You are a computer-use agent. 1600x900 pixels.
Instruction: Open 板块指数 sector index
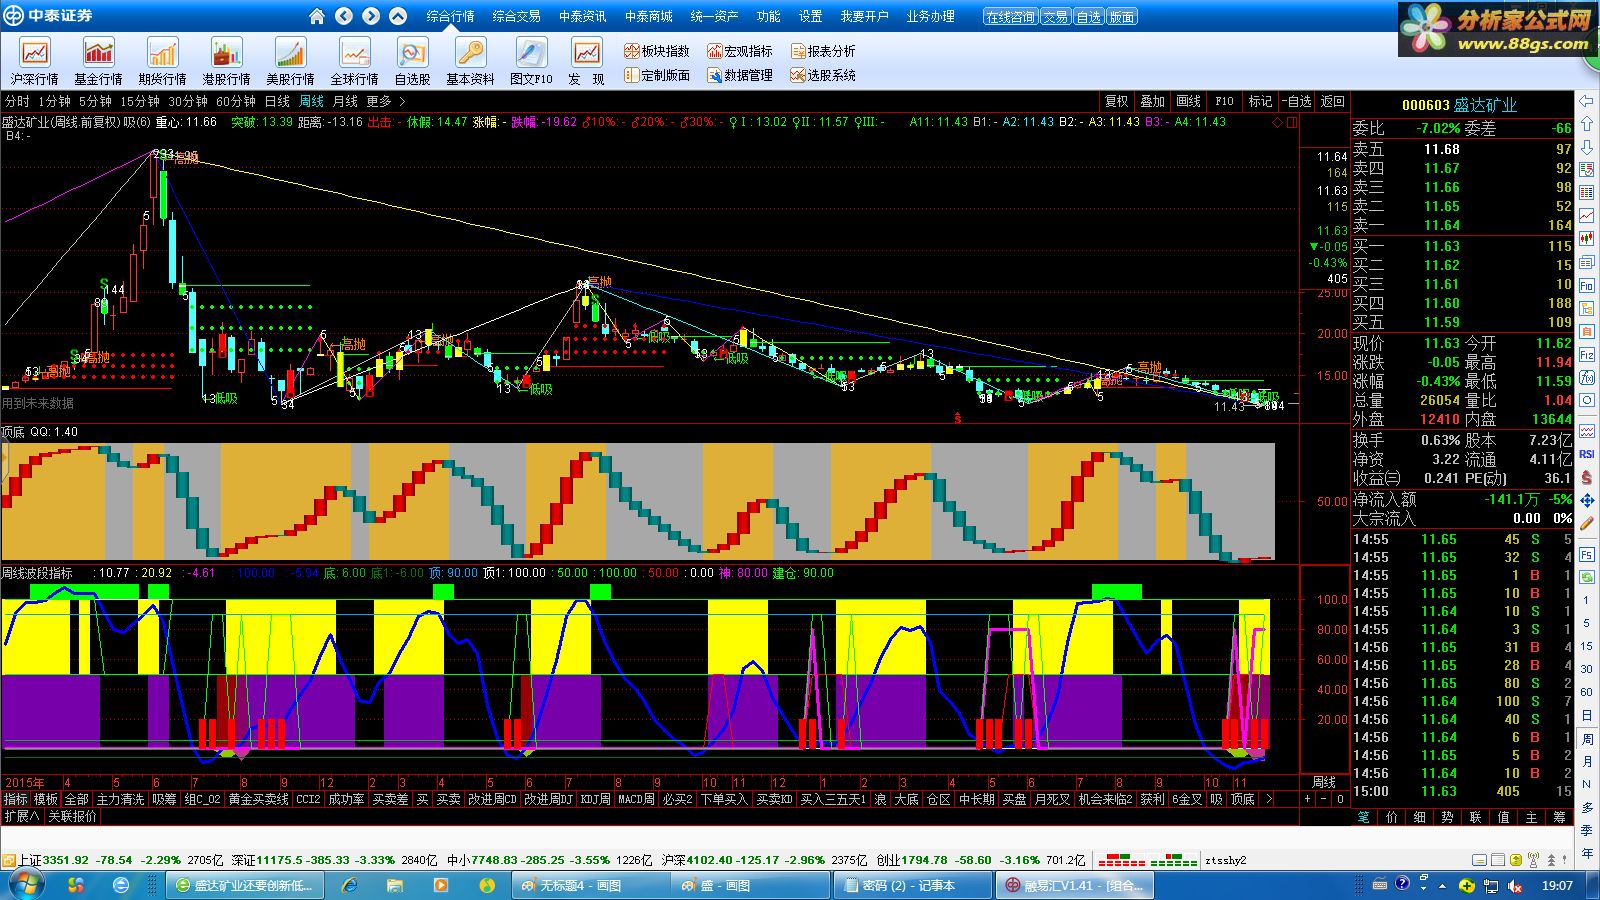pyautogui.click(x=657, y=51)
